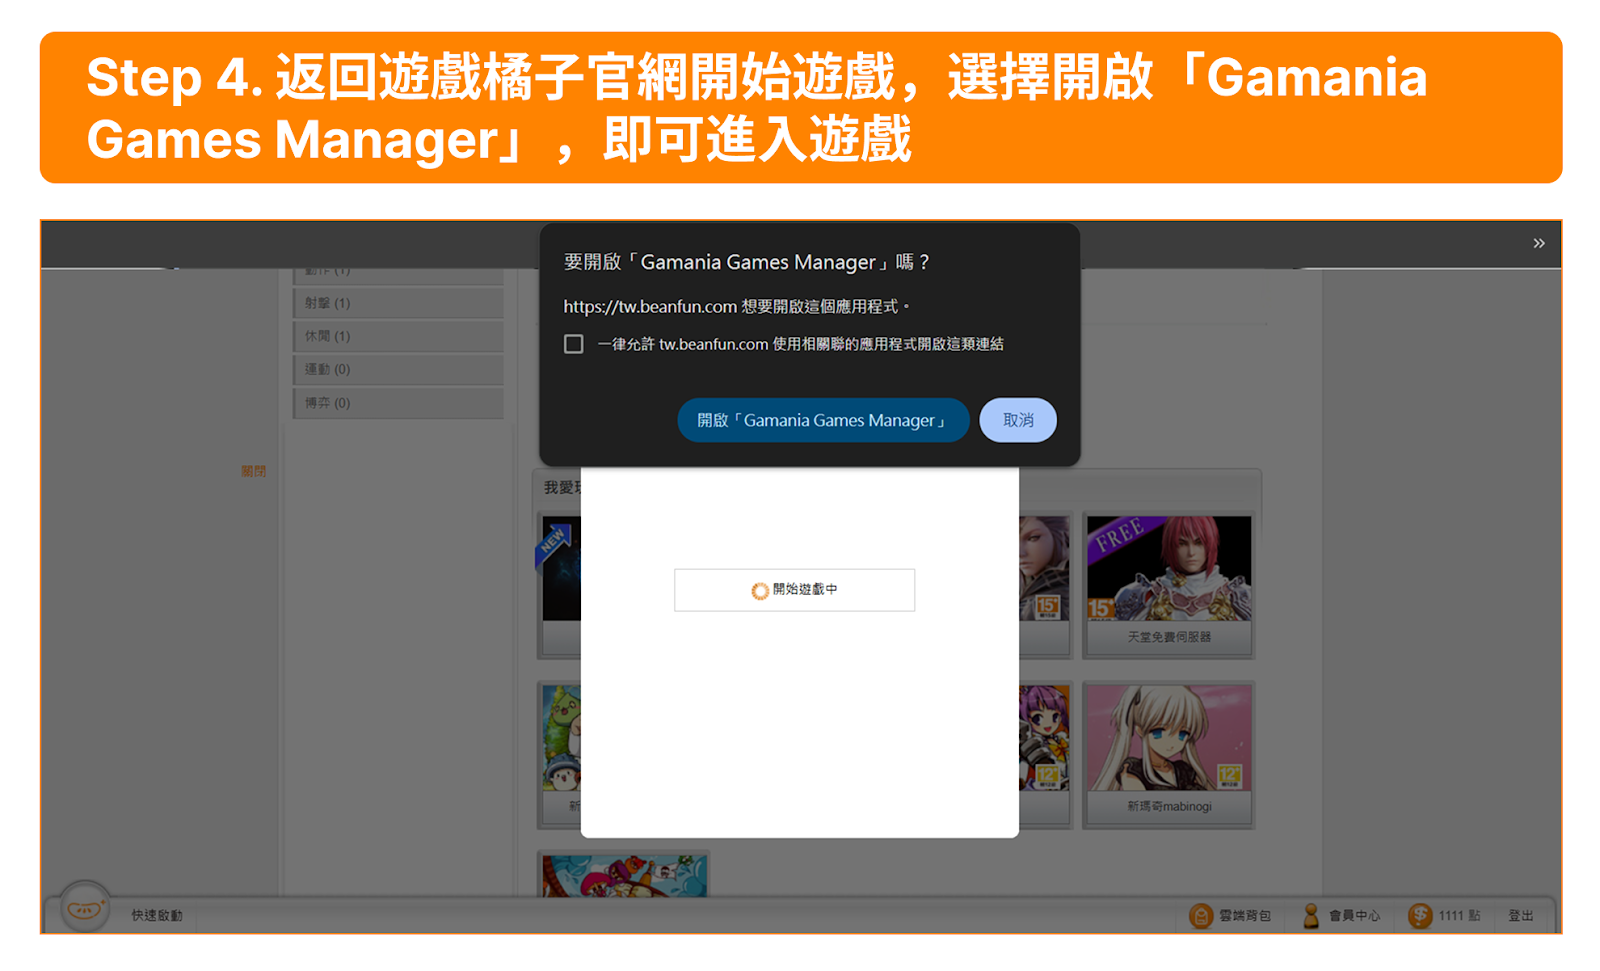Select 運動 (0) category
Image resolution: width=1600 pixels, height=971 pixels.
point(398,369)
